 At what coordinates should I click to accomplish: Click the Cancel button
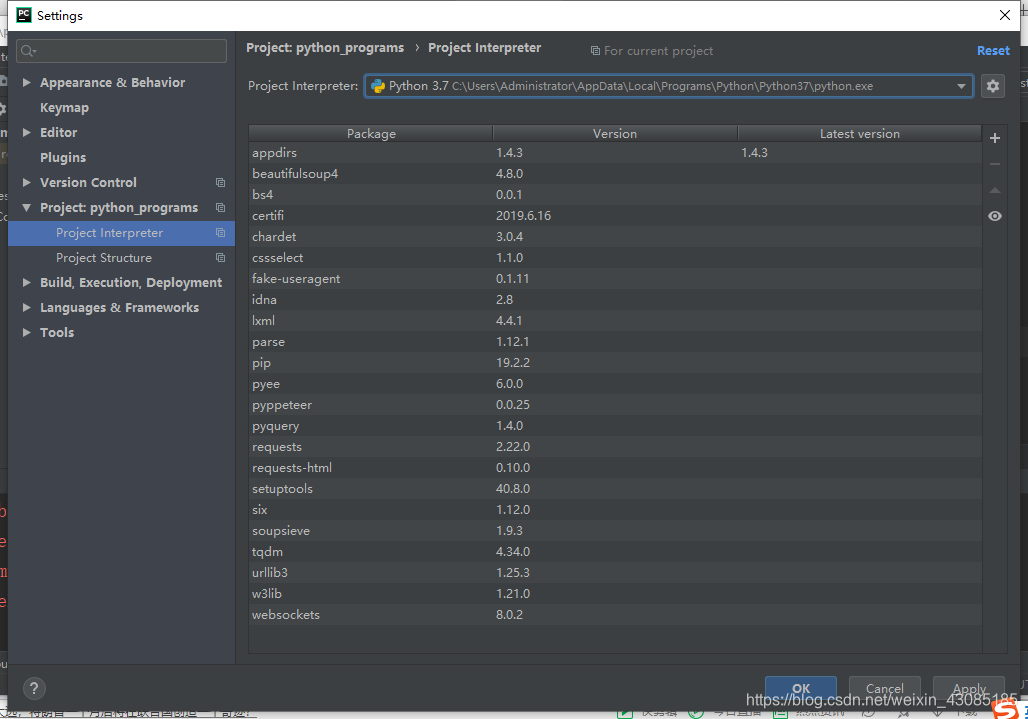click(884, 688)
